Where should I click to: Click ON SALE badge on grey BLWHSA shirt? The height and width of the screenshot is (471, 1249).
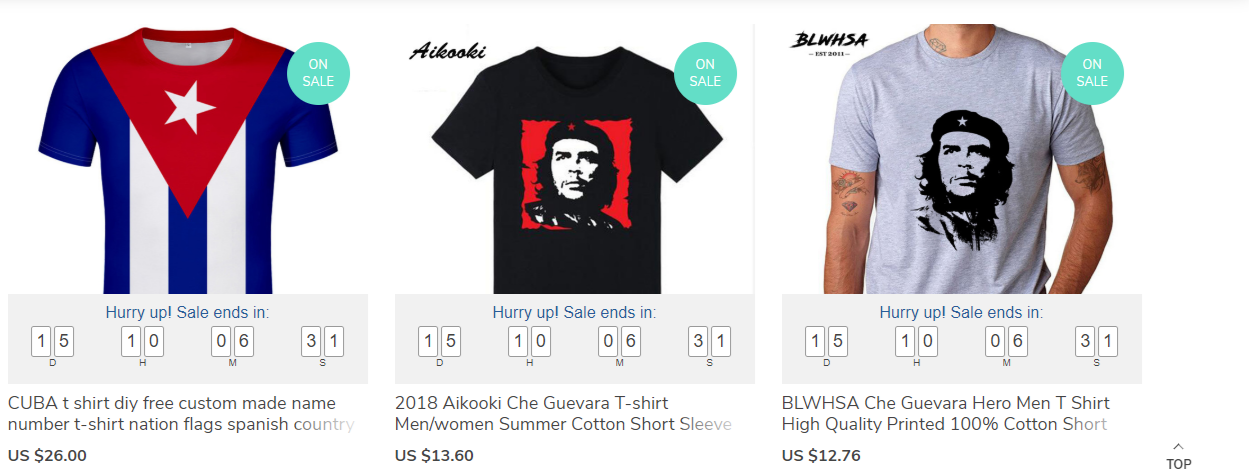pos(1092,73)
